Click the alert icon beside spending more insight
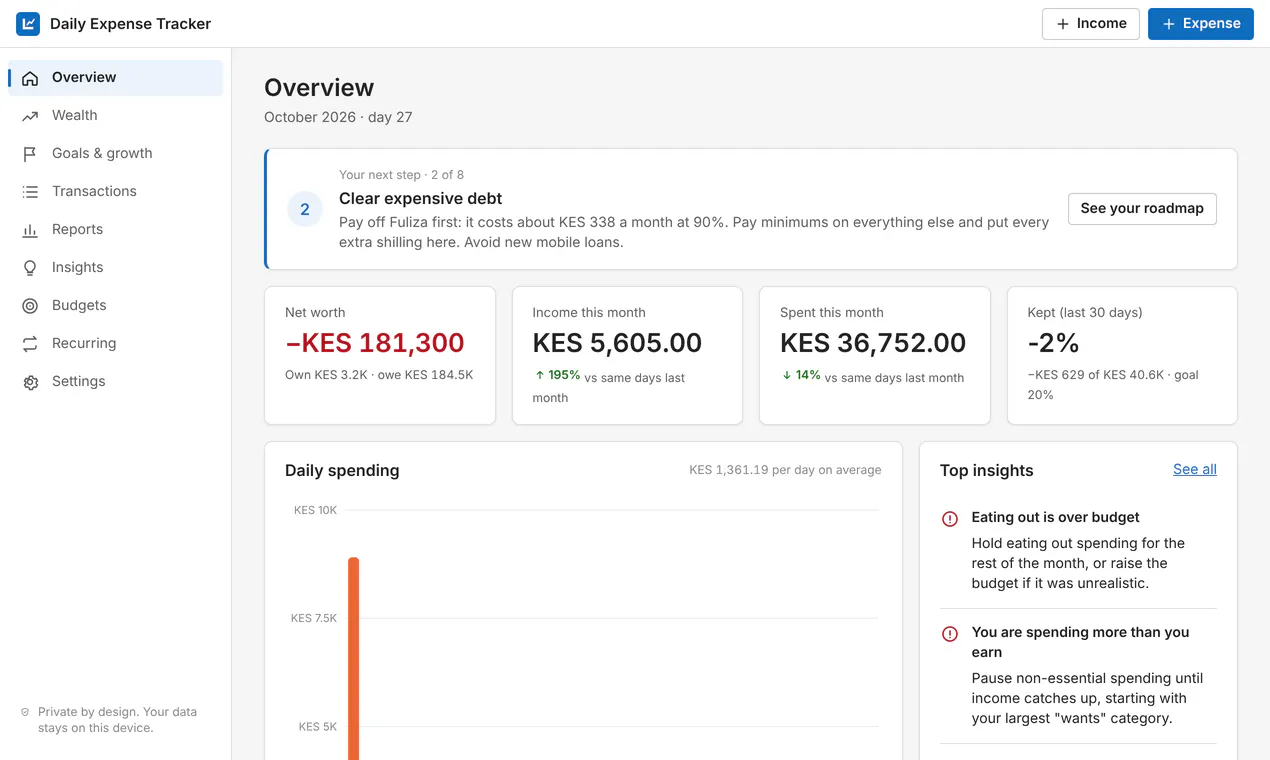Screen dimensions: 1270x760 pos(950,634)
